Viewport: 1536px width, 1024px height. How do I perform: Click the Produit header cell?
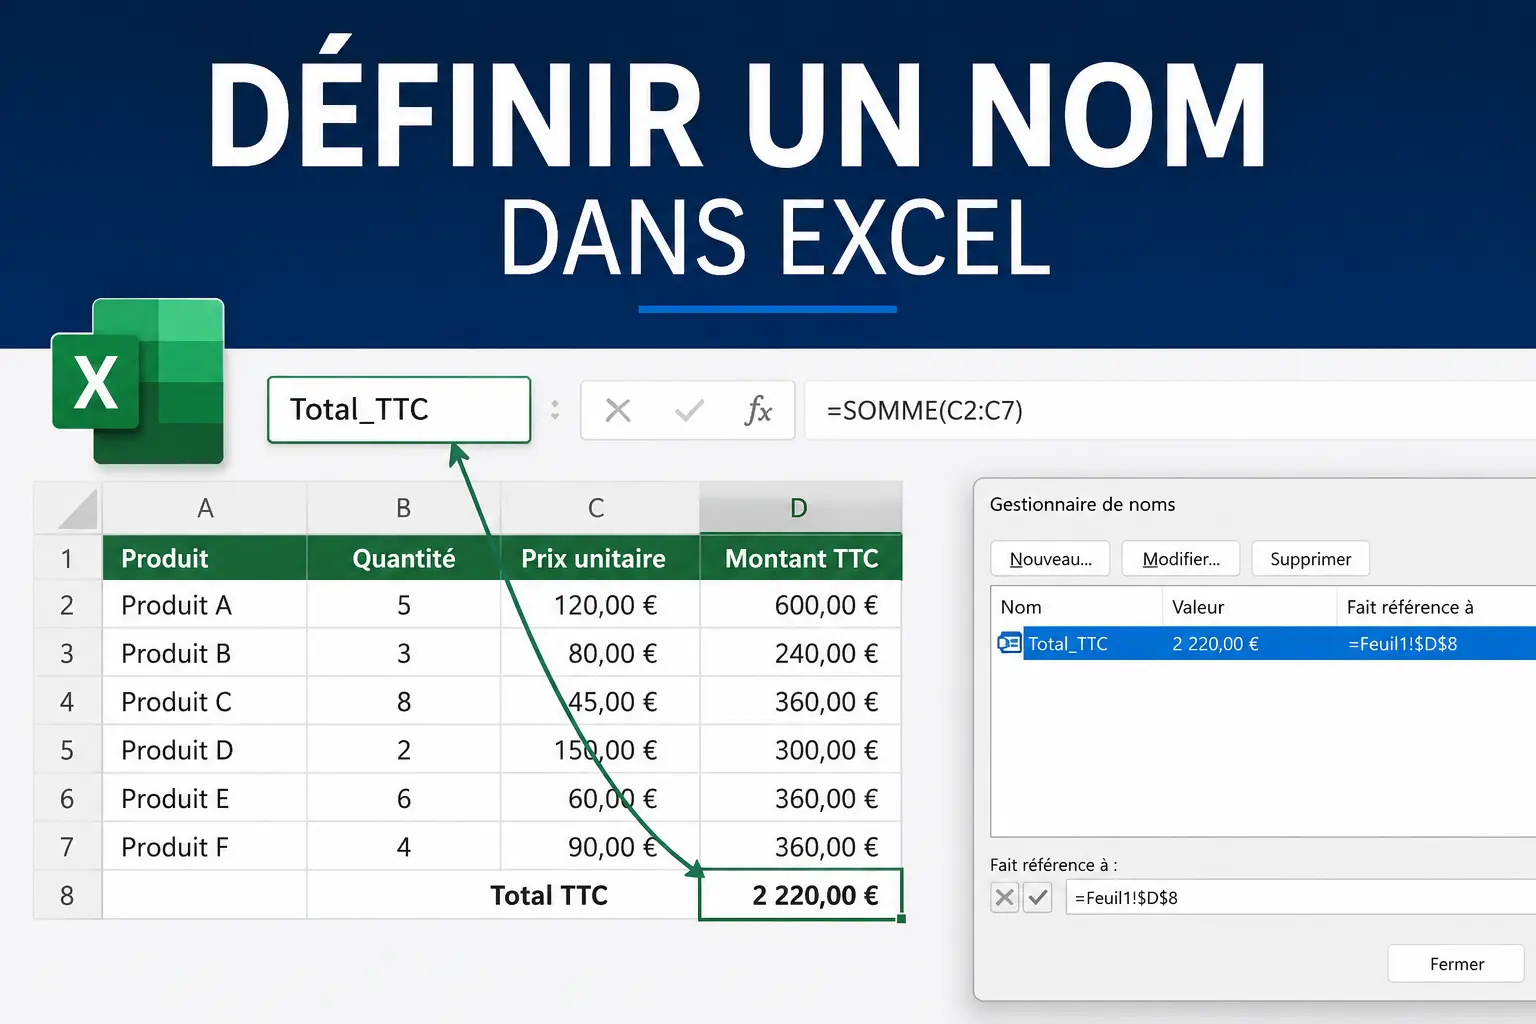click(205, 558)
